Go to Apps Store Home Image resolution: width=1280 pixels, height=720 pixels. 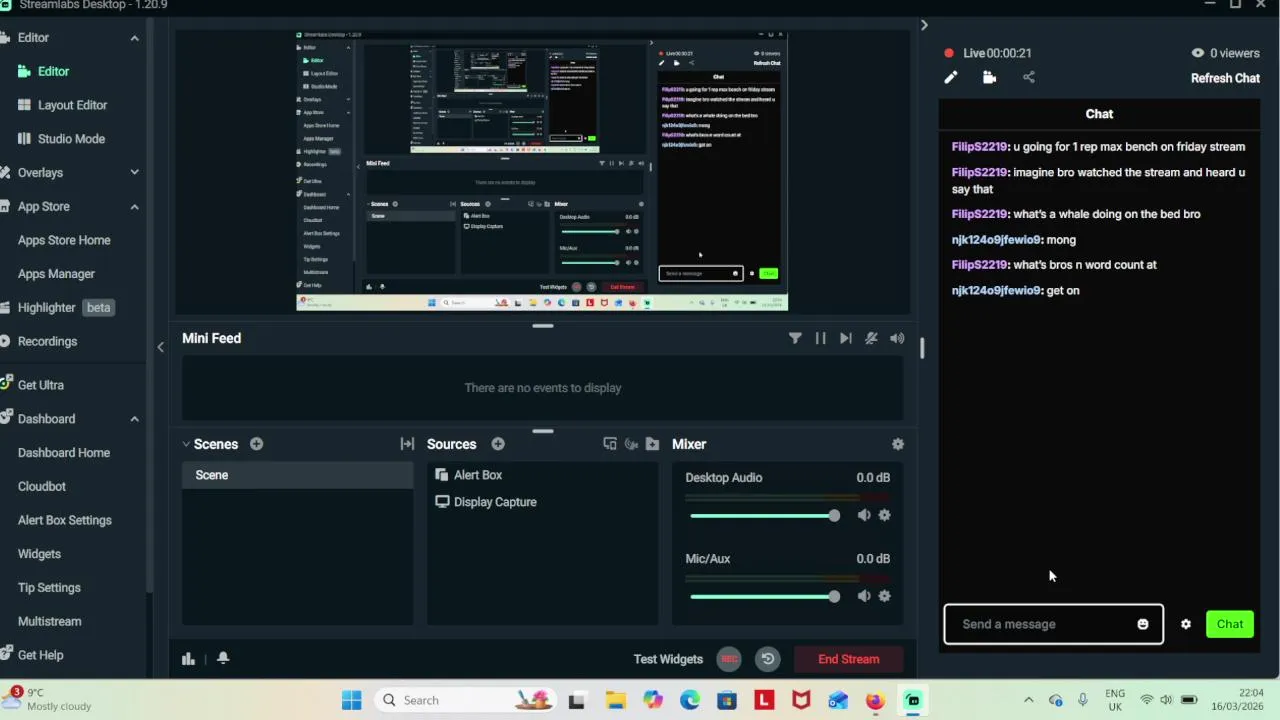pos(64,240)
